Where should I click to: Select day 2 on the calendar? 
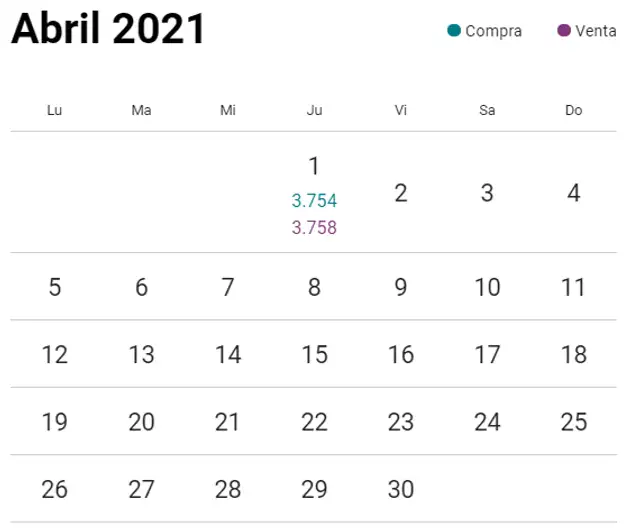pos(401,193)
